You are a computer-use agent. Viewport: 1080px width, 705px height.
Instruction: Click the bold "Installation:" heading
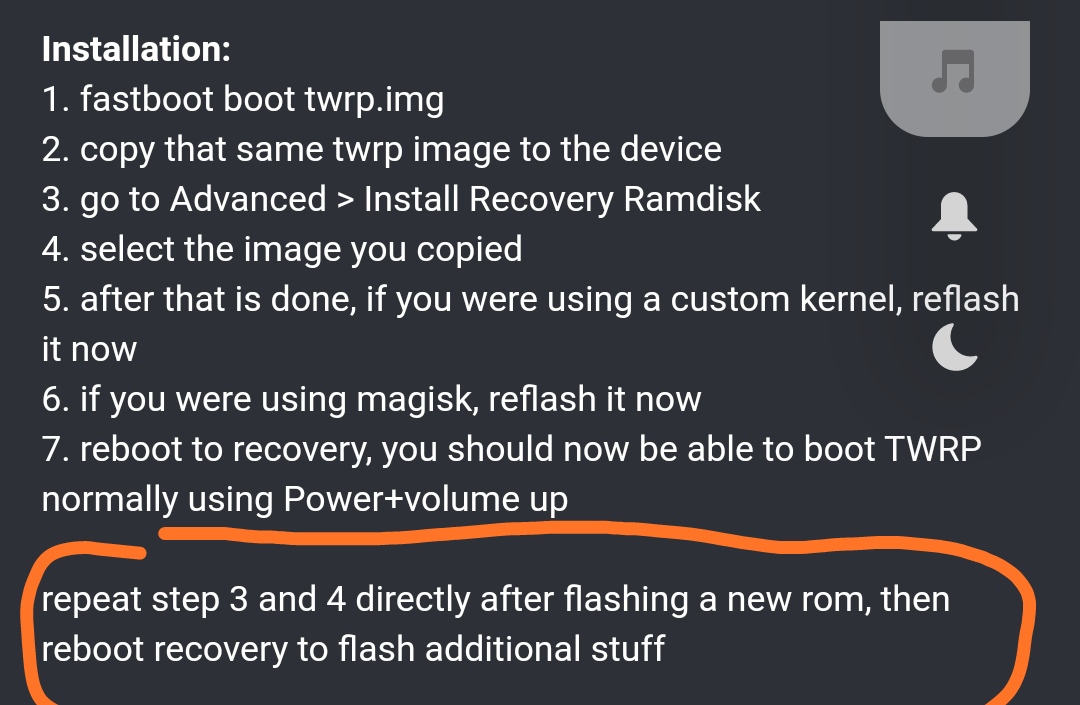coord(136,50)
